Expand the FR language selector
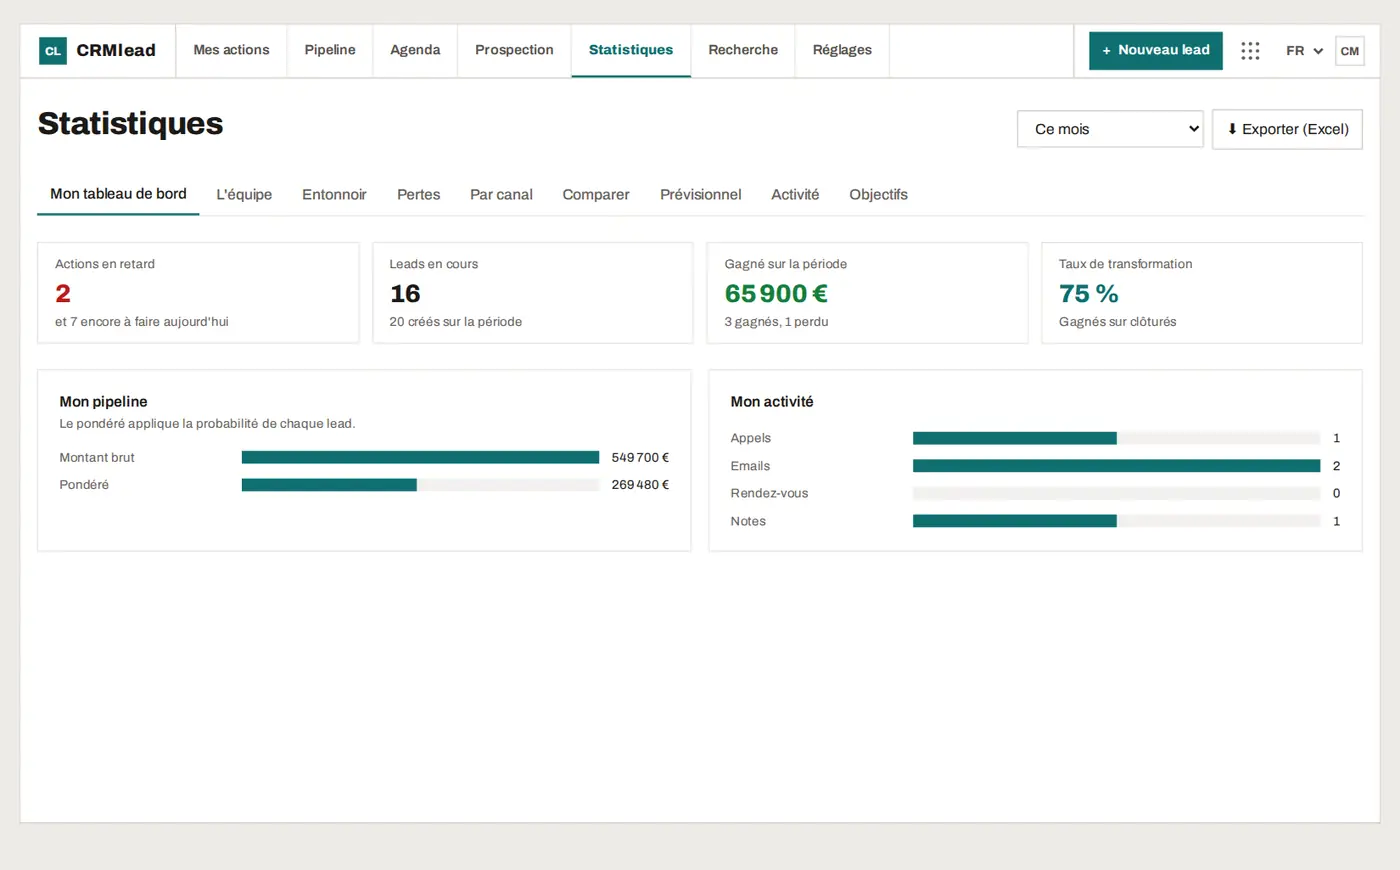This screenshot has height=870, width=1400. [x=1304, y=51]
